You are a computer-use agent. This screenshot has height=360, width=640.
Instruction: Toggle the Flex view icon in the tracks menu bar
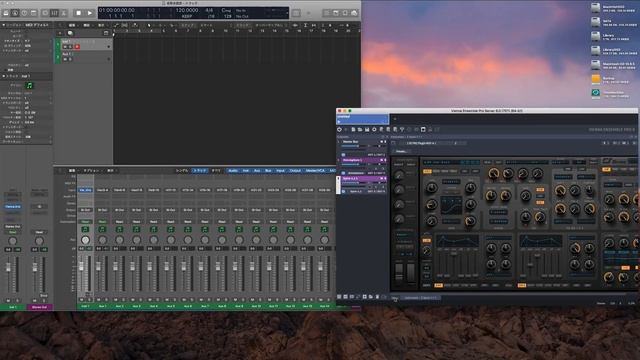coord(124,25)
